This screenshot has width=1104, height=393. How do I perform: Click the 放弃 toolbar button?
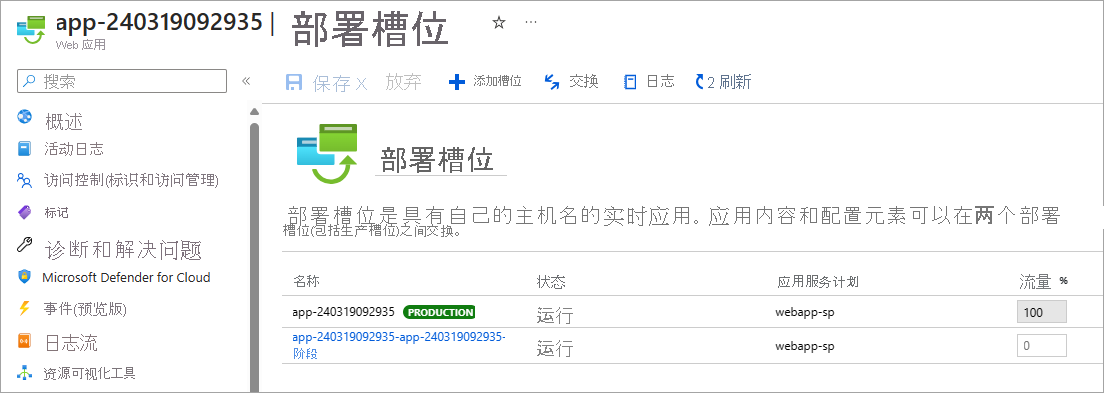tap(403, 82)
